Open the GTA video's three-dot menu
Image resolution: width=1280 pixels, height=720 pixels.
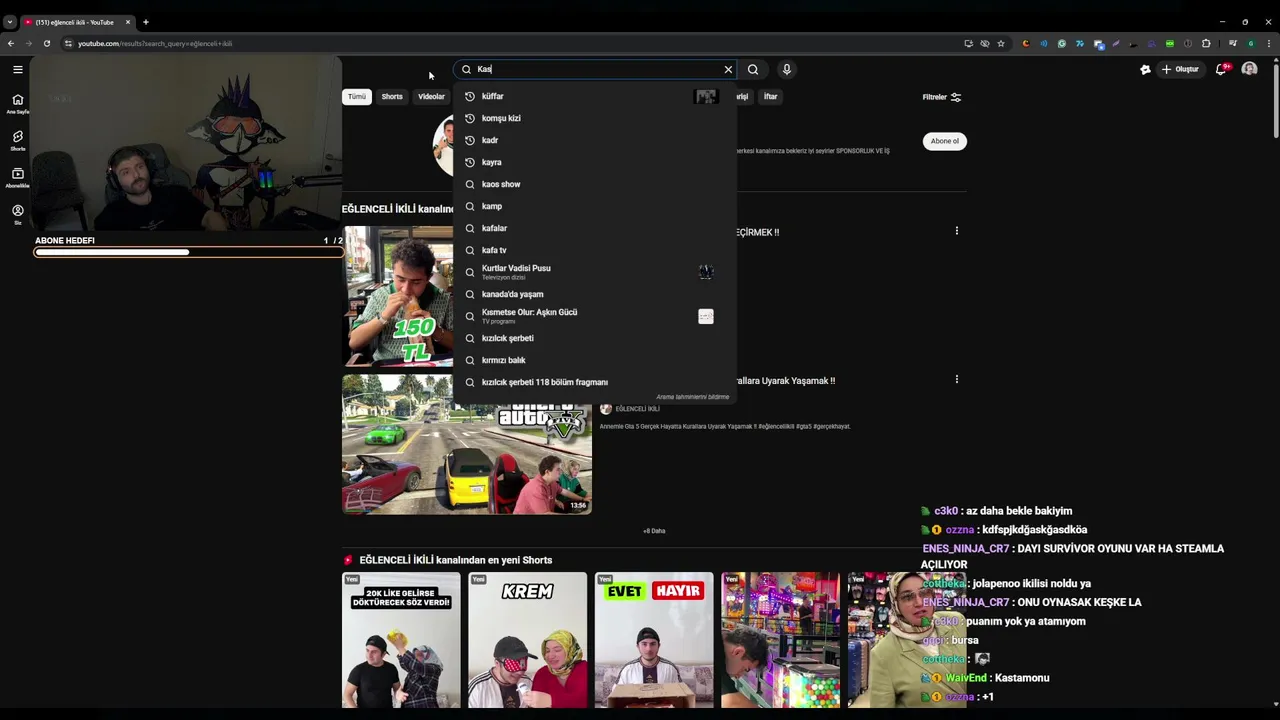[x=956, y=380]
